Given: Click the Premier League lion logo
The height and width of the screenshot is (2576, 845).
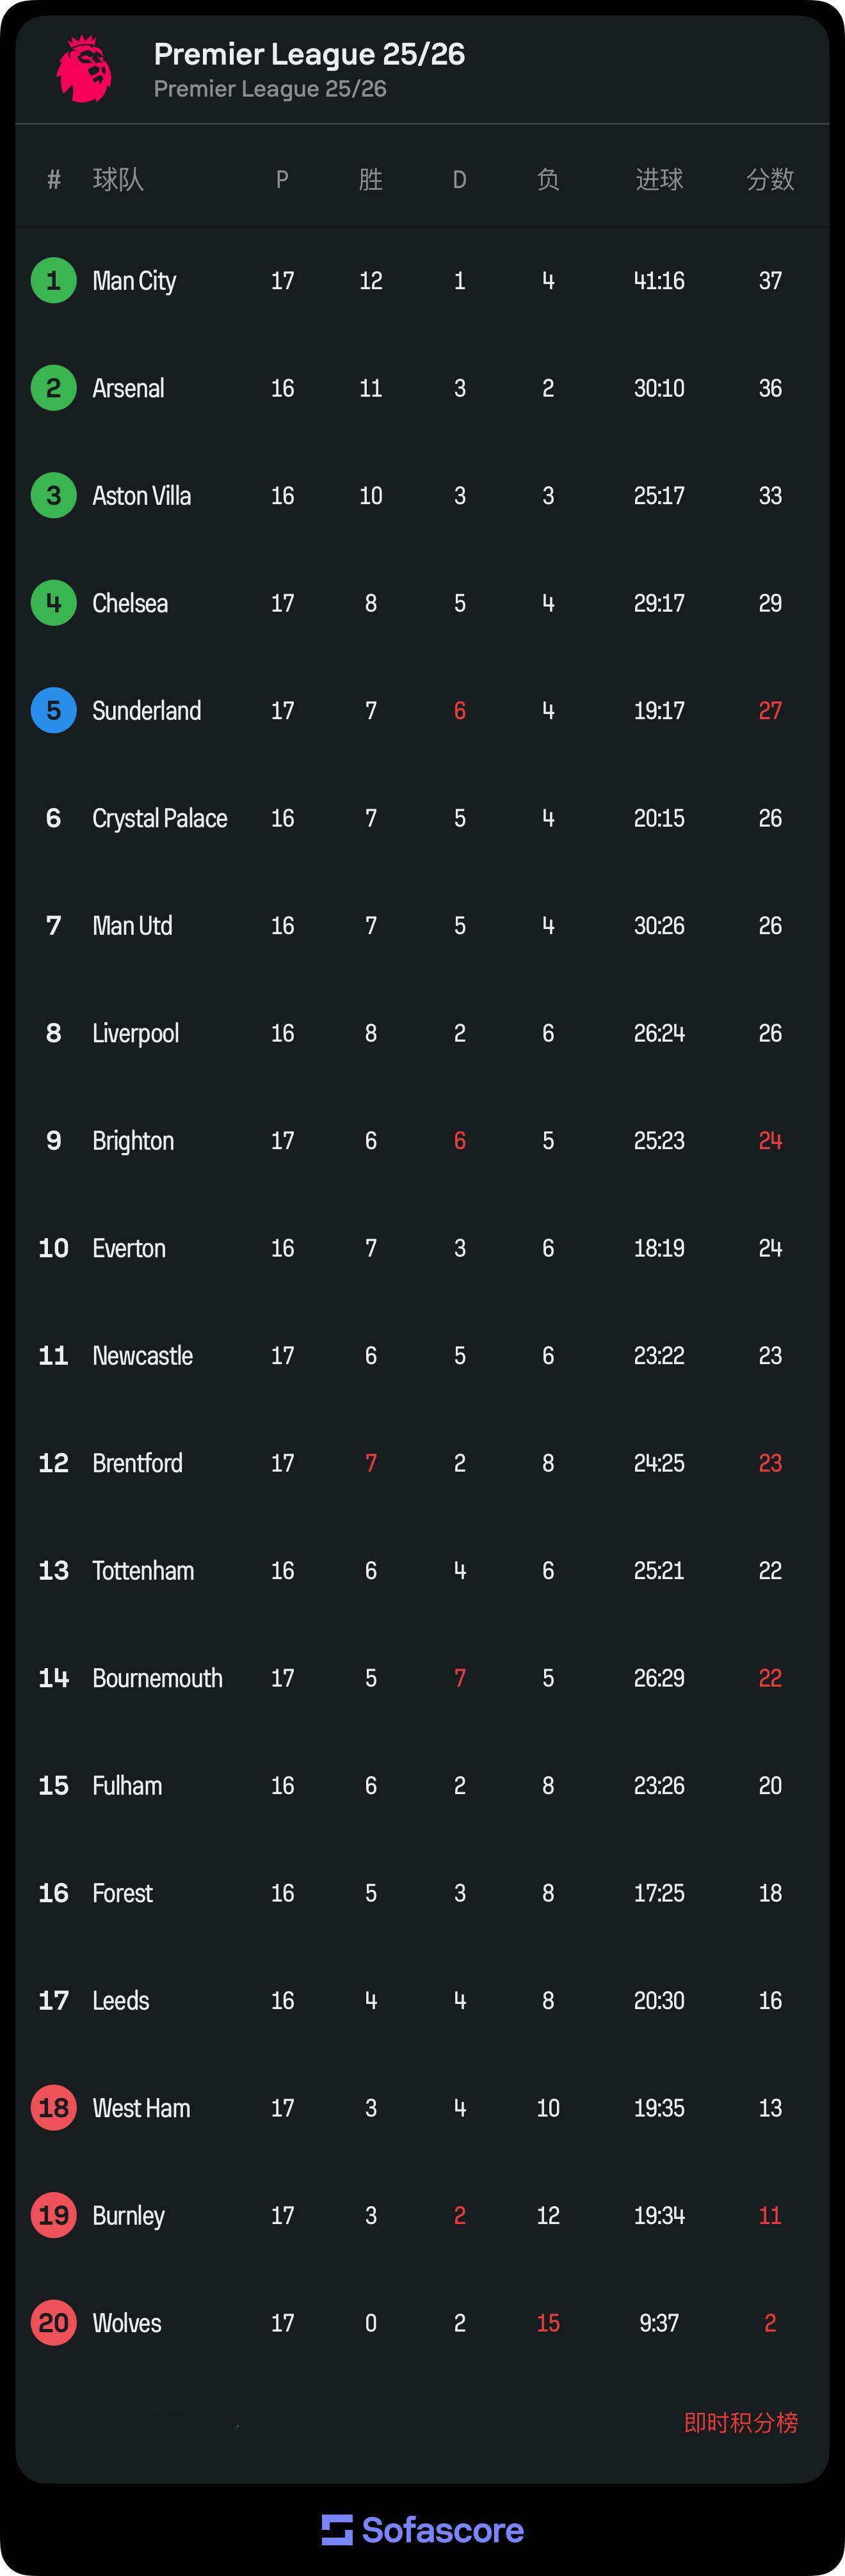Looking at the screenshot, I should coord(83,68).
